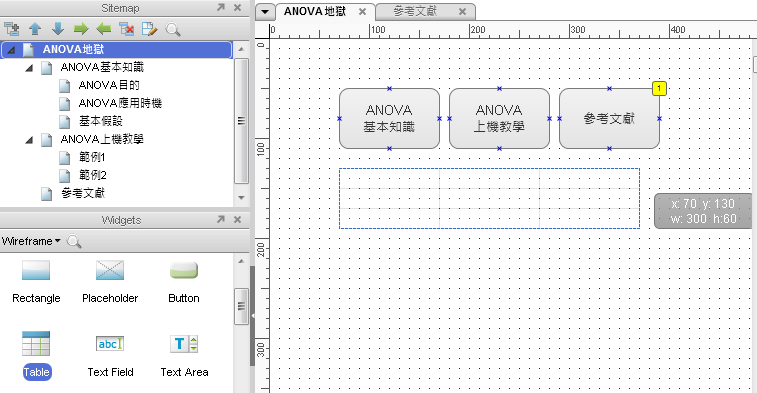Screen dimensions: 757x393
Task: Select ANOVA目的 page in sitemap
Action: pos(109,85)
